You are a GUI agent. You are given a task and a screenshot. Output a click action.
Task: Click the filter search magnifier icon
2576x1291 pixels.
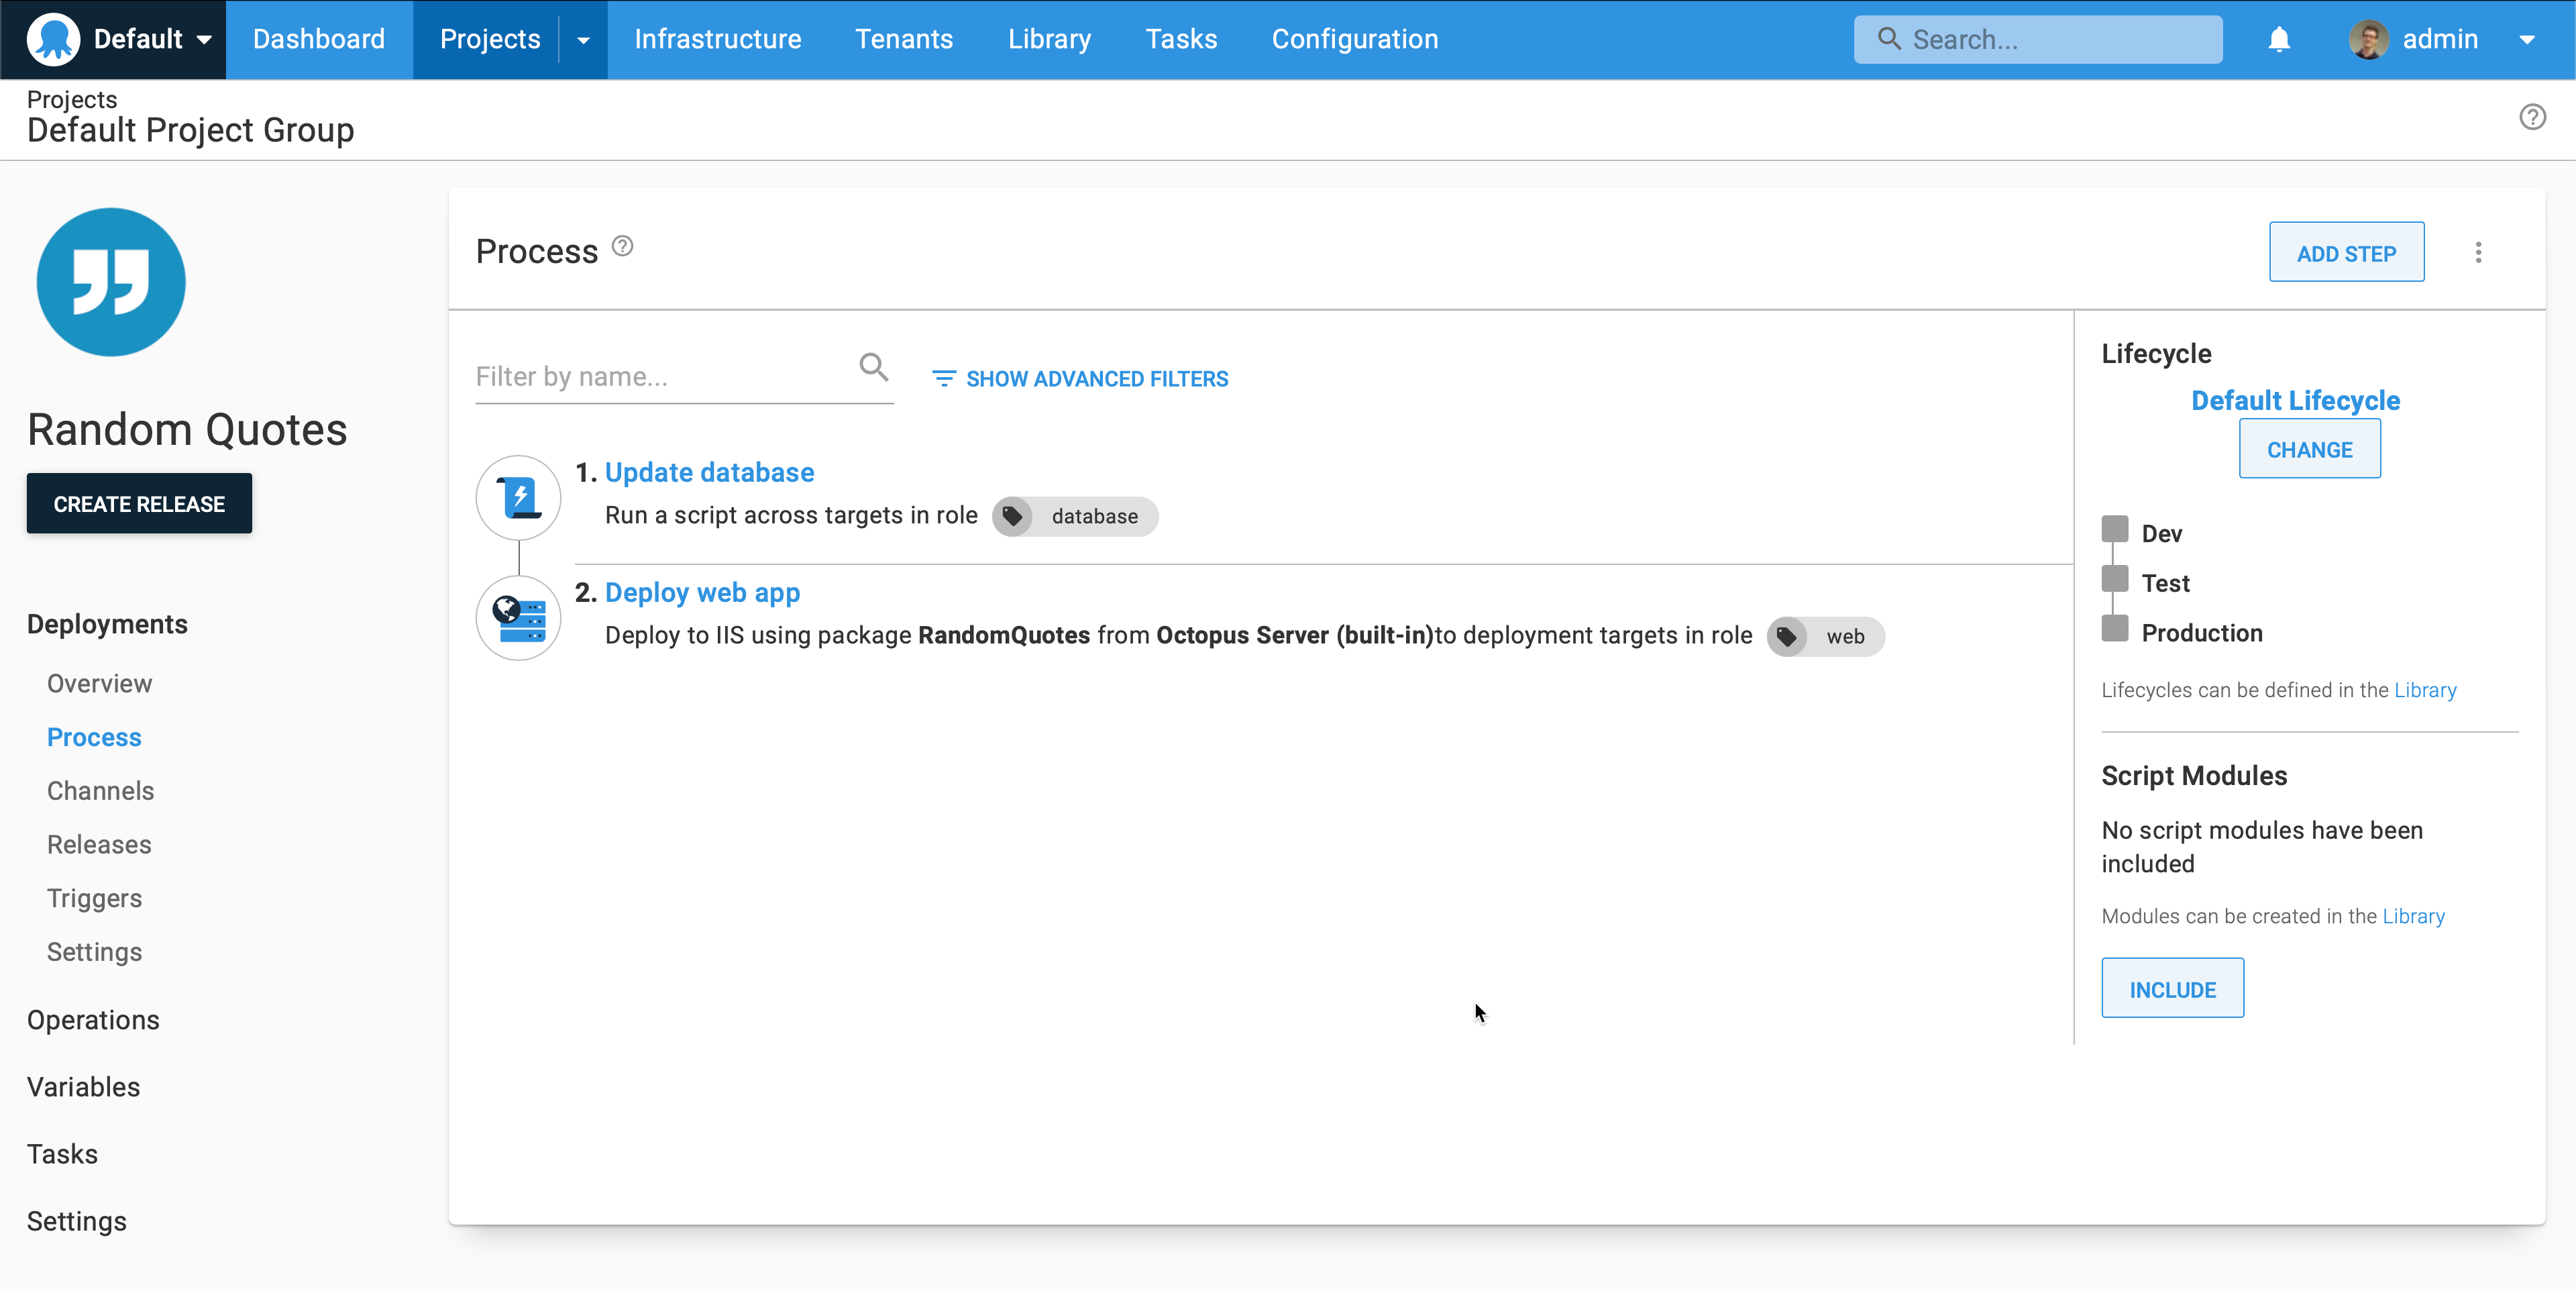pyautogui.click(x=873, y=367)
